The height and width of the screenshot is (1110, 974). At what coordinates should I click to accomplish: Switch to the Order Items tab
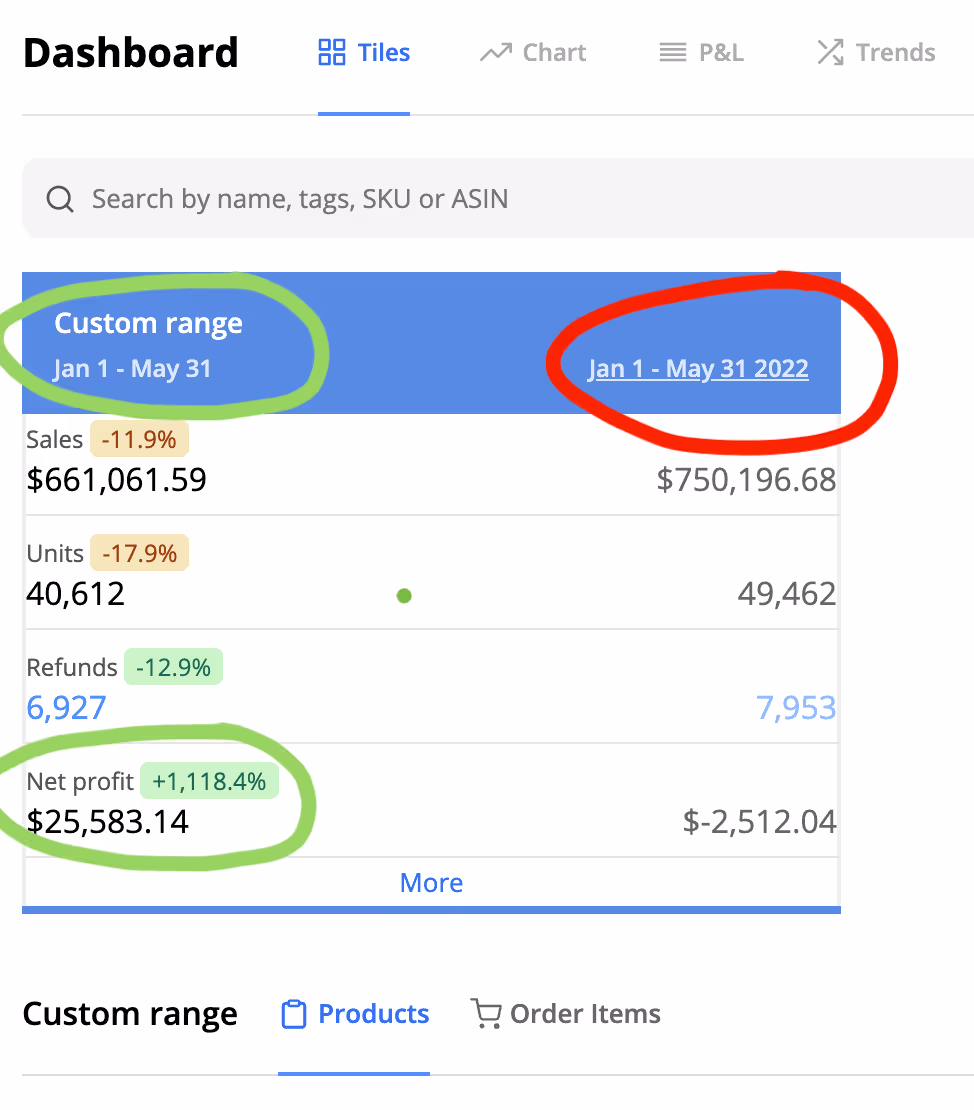pos(566,1014)
